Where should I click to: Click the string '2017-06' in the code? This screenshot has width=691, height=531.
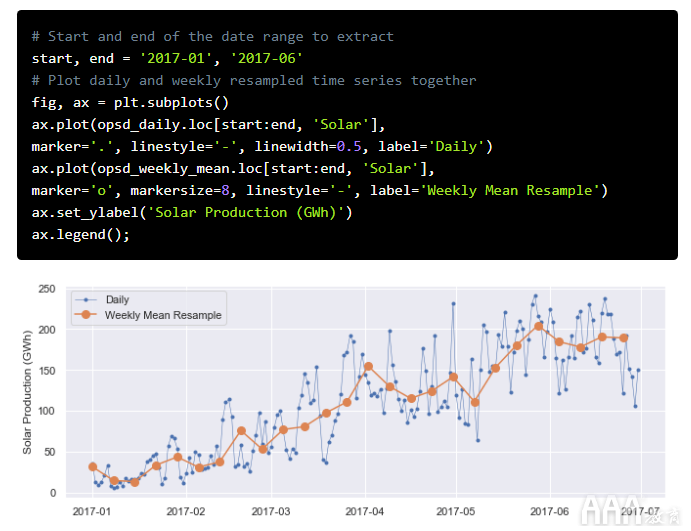point(267,59)
